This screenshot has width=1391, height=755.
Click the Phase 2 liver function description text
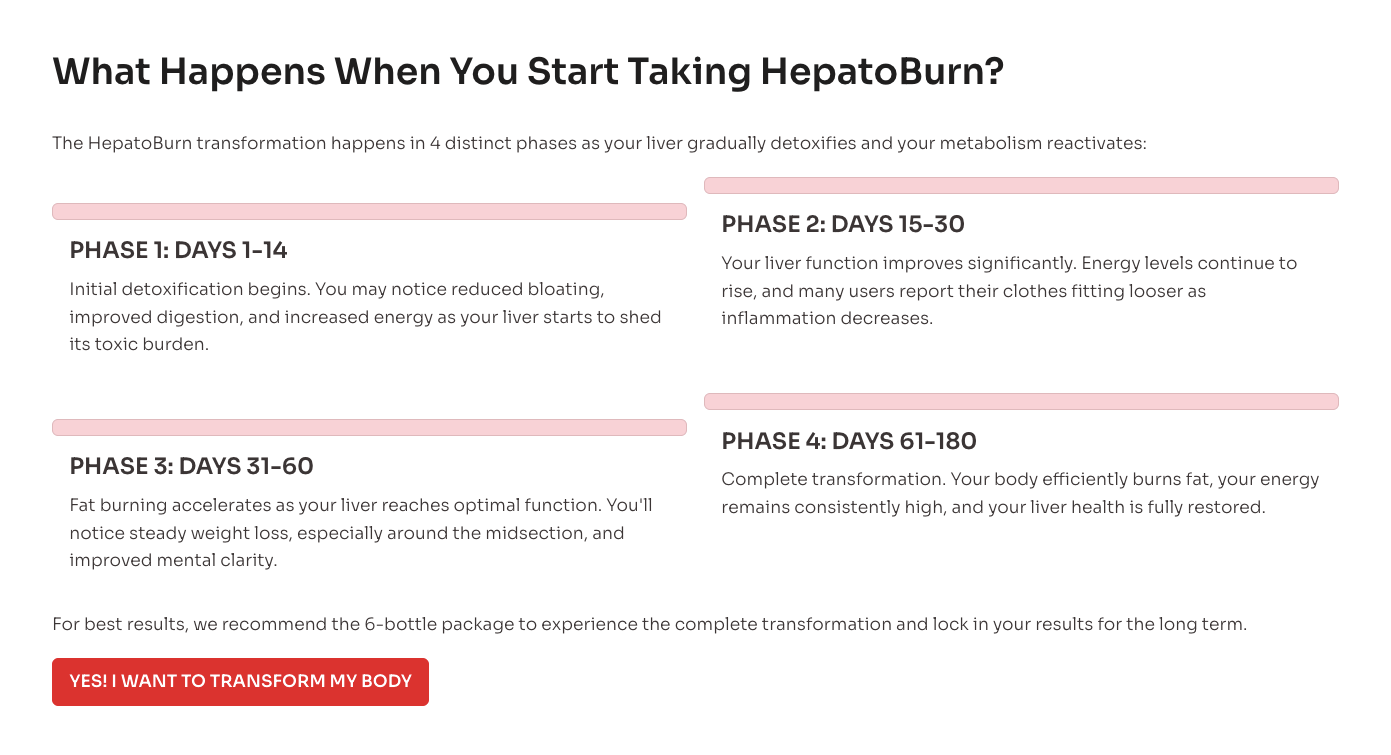(1008, 291)
